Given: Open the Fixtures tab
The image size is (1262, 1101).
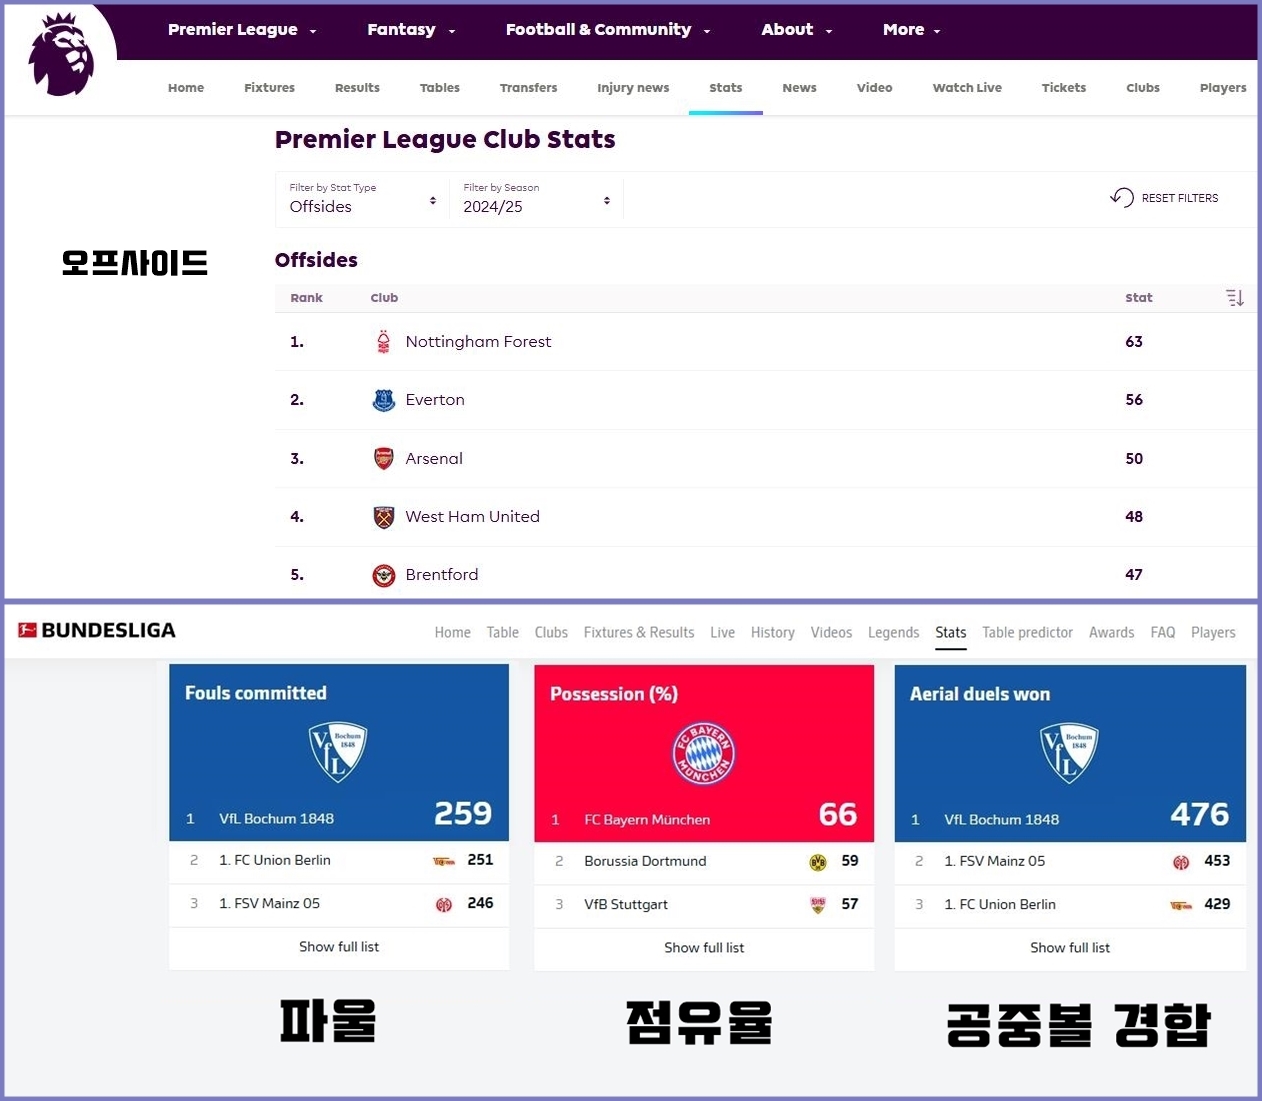Looking at the screenshot, I should click(x=269, y=88).
